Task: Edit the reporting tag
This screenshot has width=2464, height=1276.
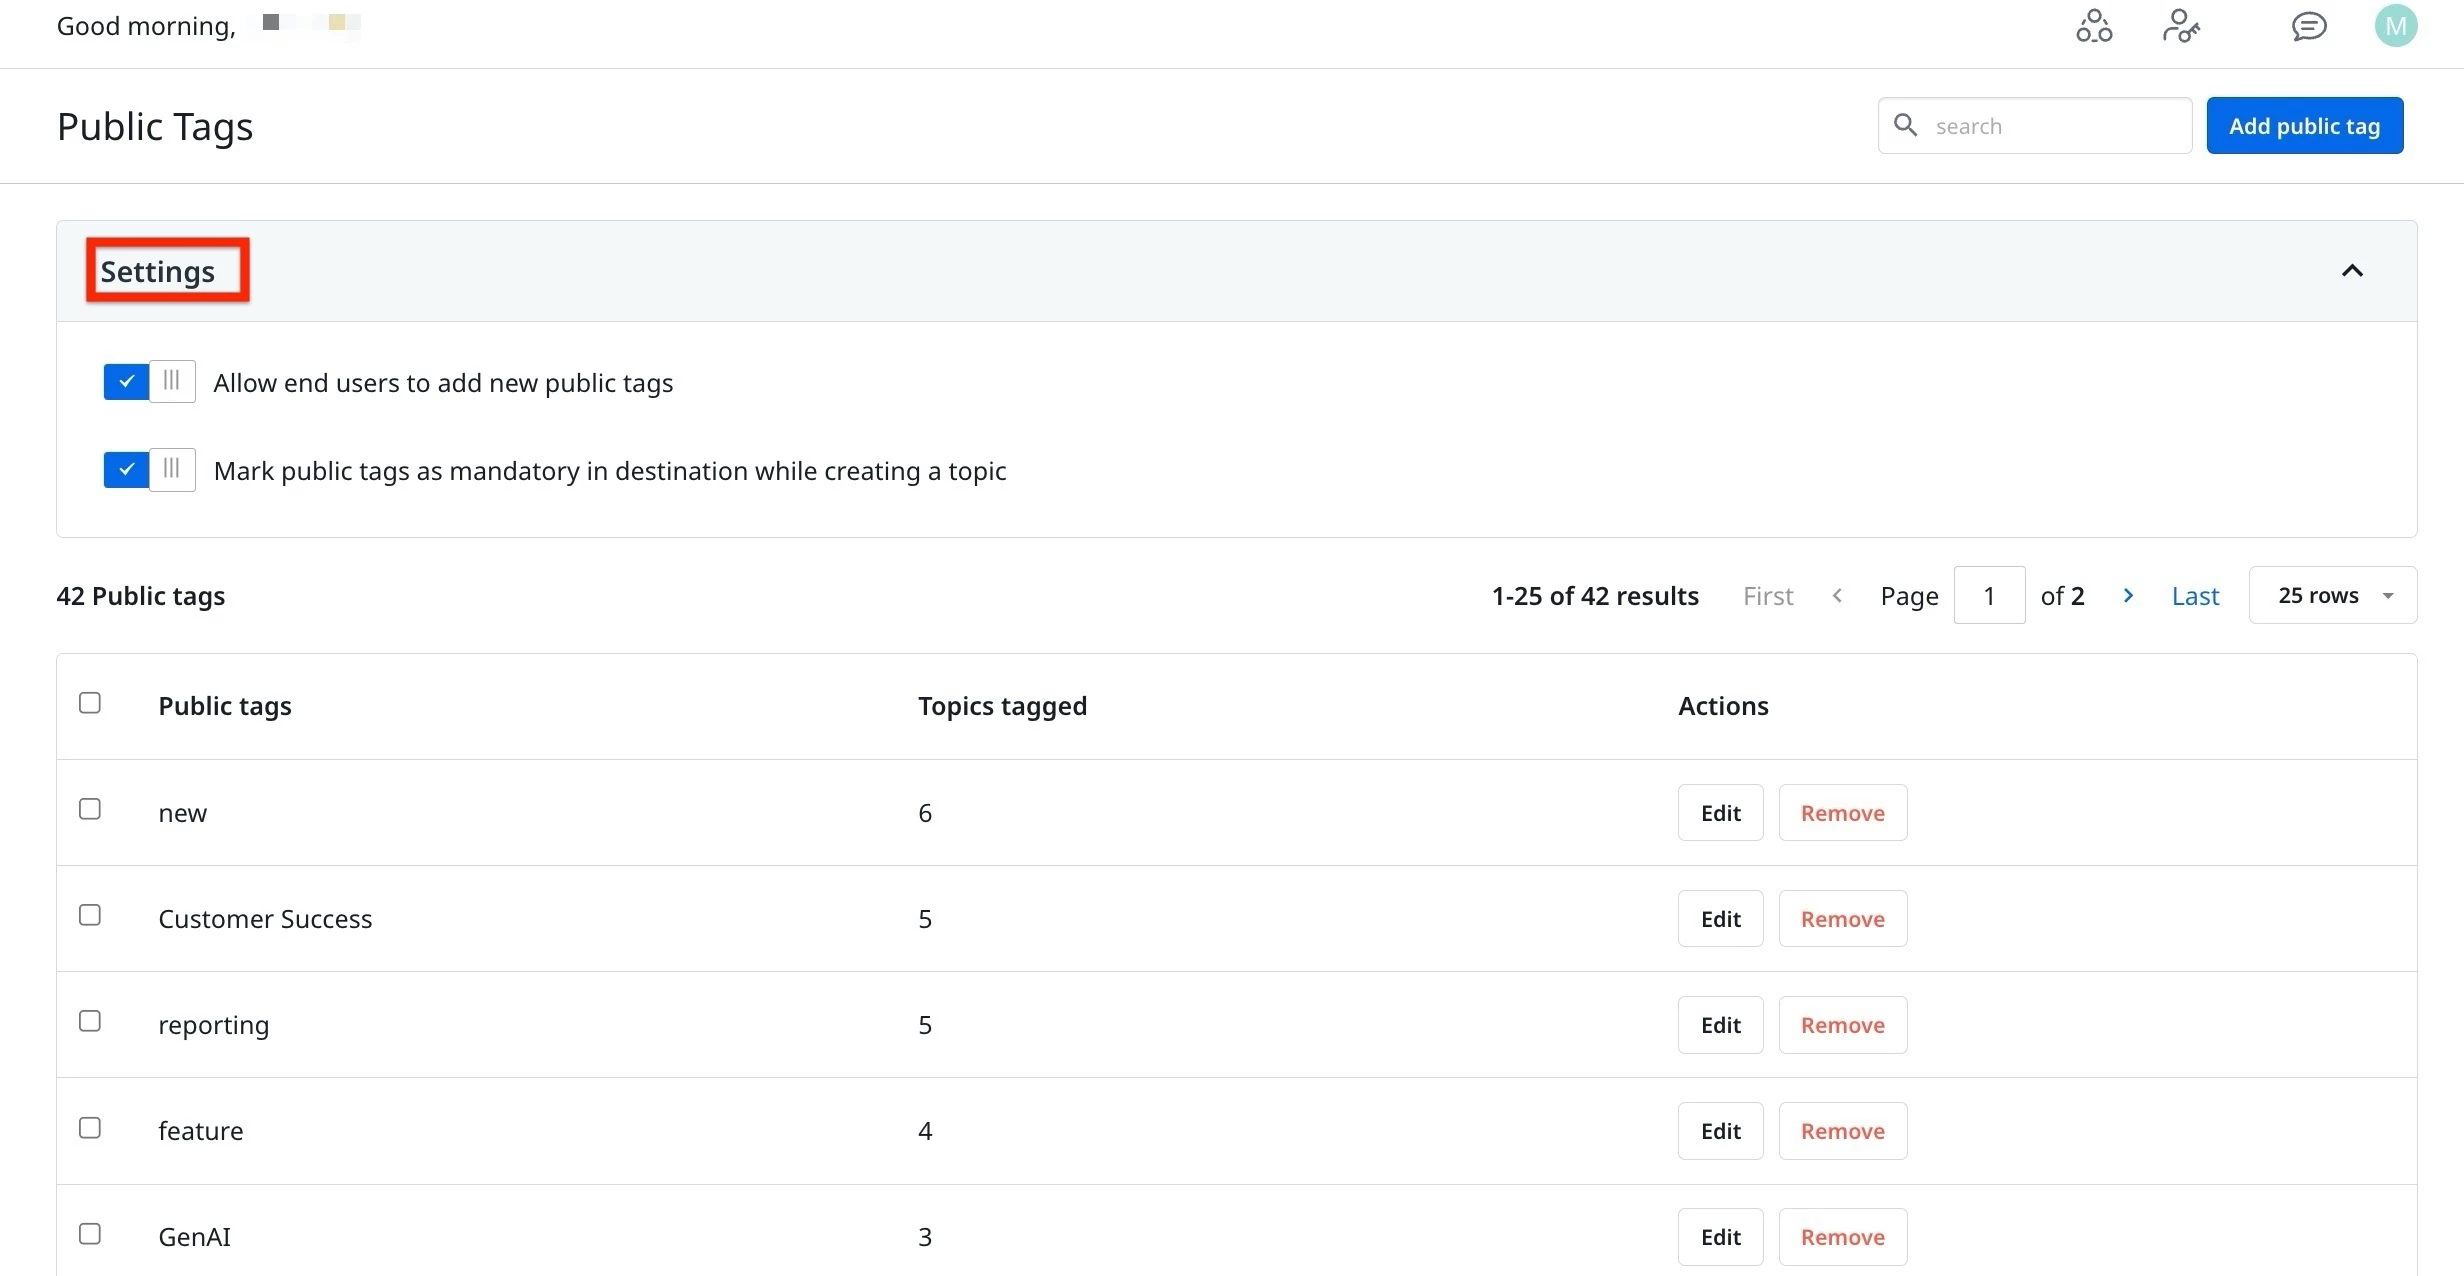Action: point(1720,1025)
